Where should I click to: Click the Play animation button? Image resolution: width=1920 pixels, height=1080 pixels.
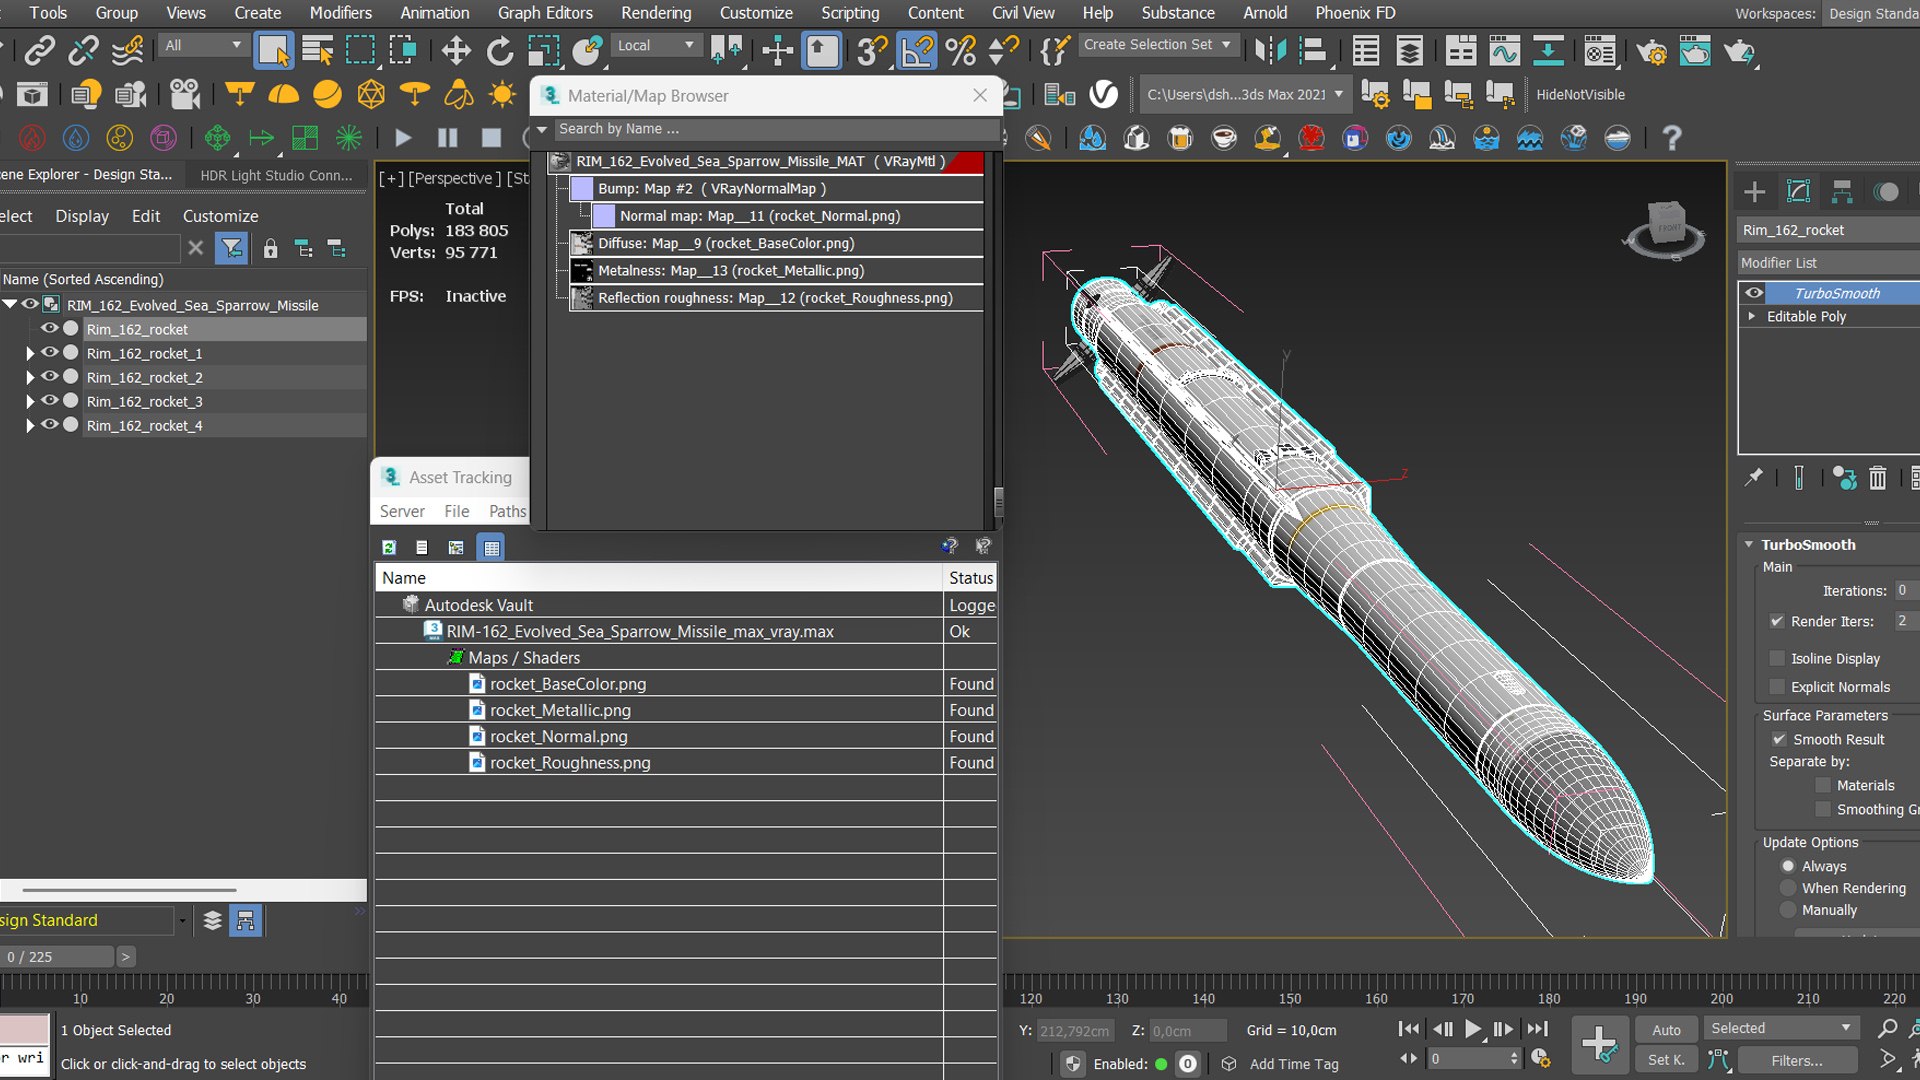pos(1472,1028)
